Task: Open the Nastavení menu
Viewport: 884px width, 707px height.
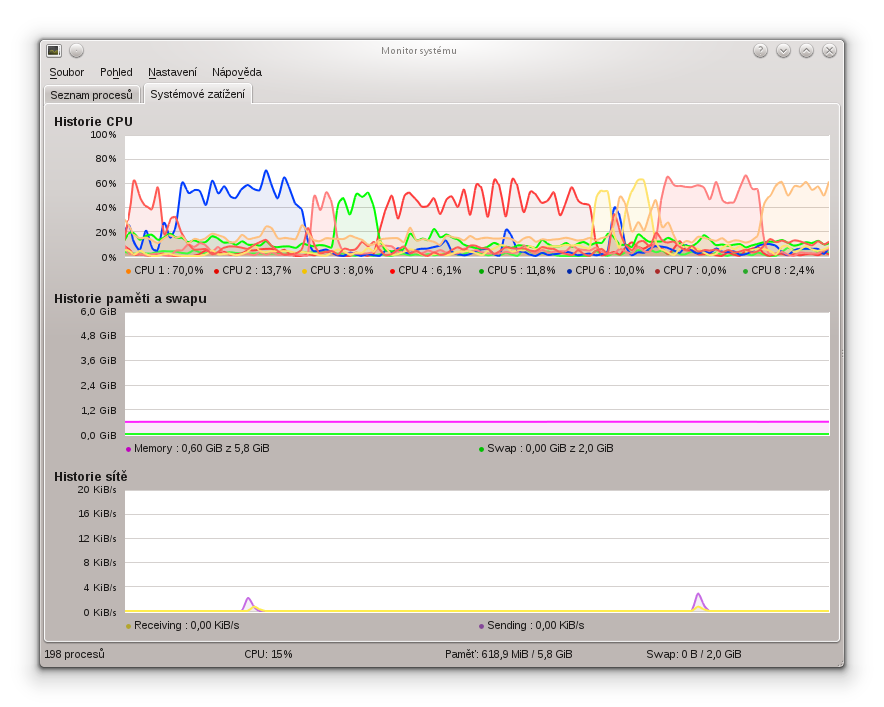Action: pos(173,72)
